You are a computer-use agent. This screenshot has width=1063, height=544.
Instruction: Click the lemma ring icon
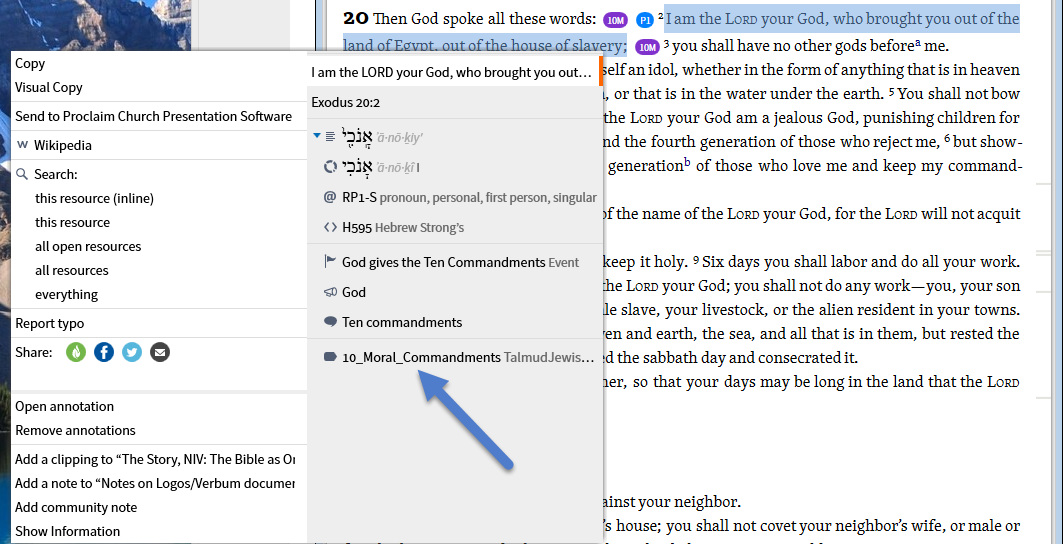click(330, 167)
